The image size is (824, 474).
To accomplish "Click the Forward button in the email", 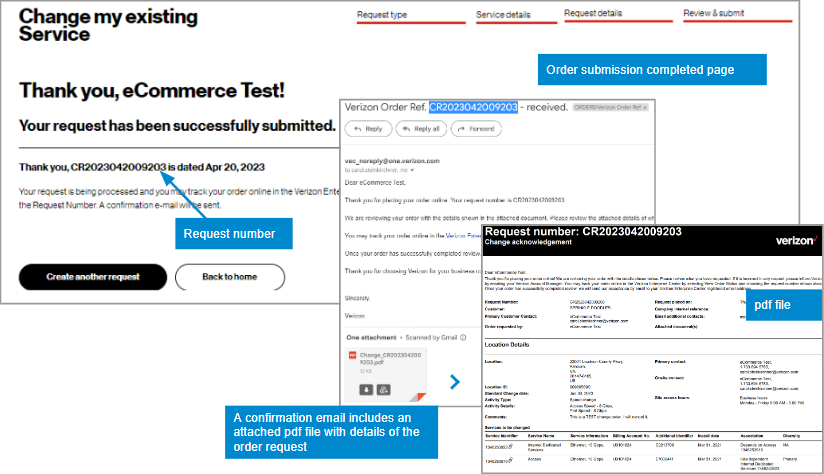I will [476, 129].
